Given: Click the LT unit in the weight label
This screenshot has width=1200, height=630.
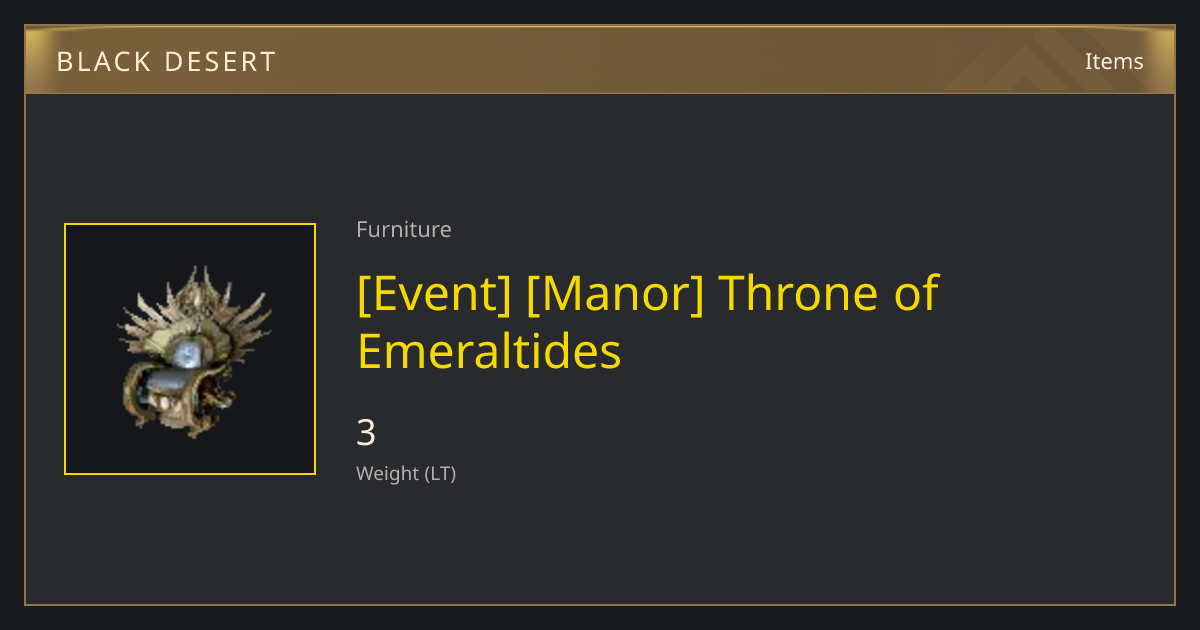Looking at the screenshot, I should (x=439, y=474).
